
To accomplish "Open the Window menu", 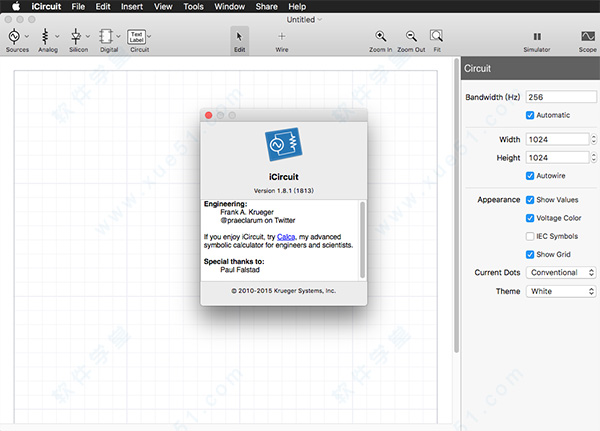I will pyautogui.click(x=230, y=7).
